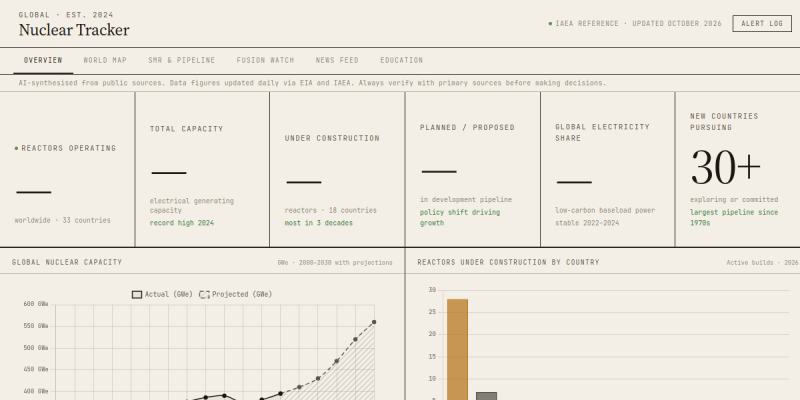This screenshot has width=800, height=400.
Task: Switch to the Overview tab
Action: click(43, 60)
